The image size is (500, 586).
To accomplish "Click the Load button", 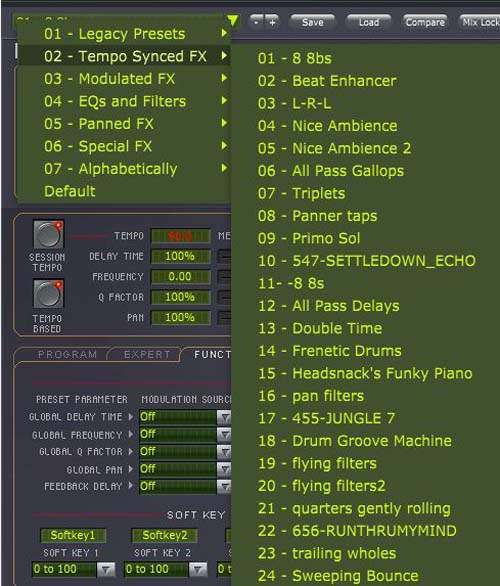I will pos(369,22).
